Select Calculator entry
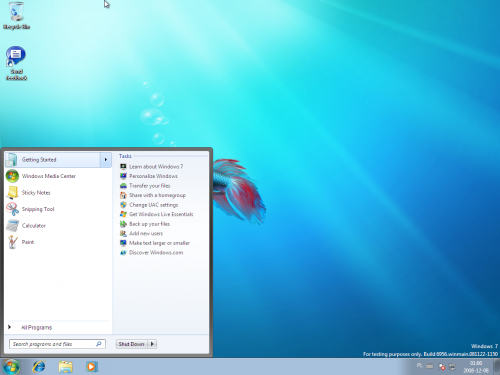 [58, 226]
